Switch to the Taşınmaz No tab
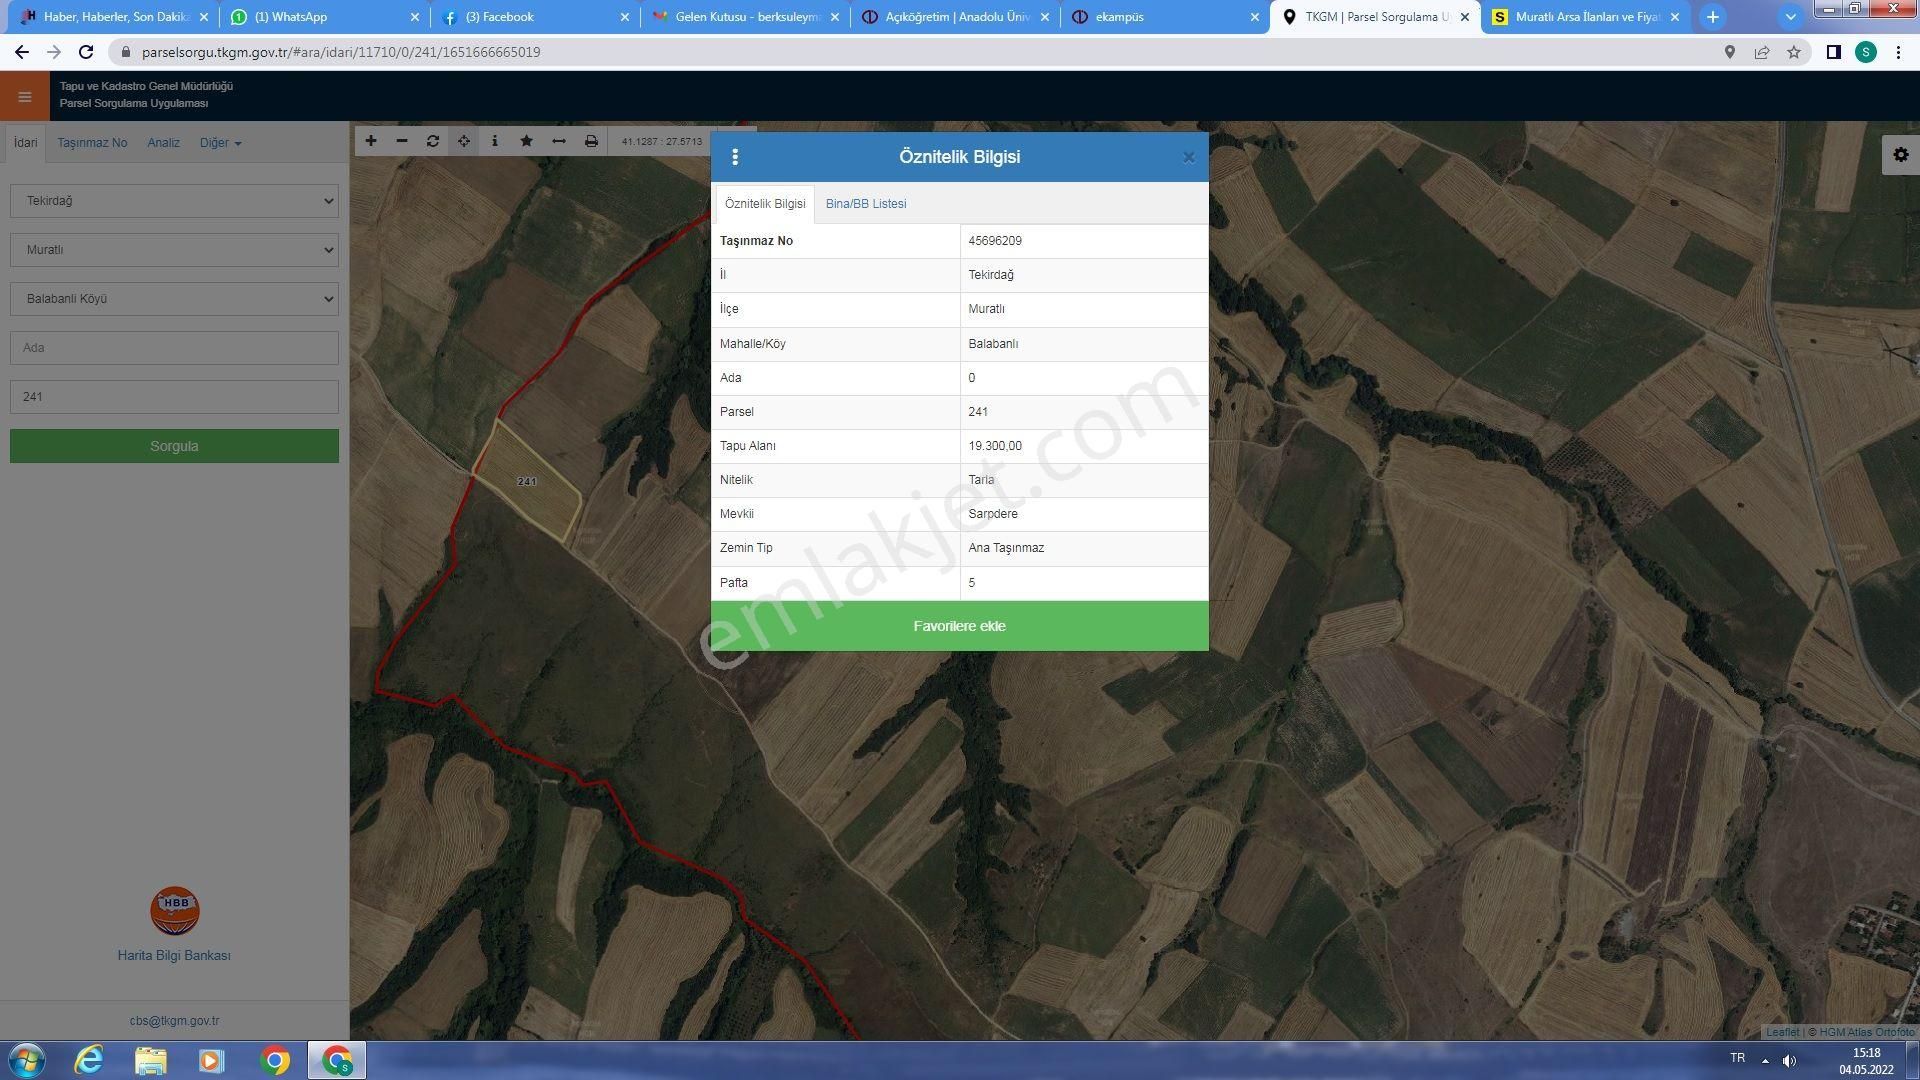 92,143
